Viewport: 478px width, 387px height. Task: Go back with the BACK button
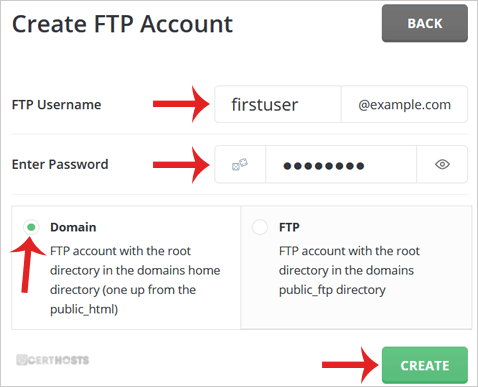[x=425, y=23]
